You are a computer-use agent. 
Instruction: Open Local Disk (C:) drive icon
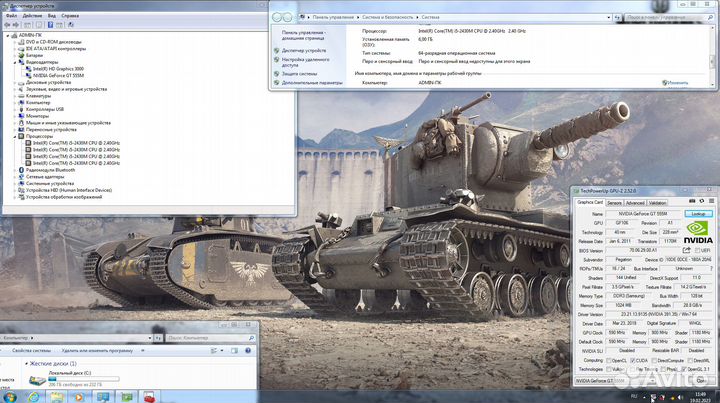37,379
